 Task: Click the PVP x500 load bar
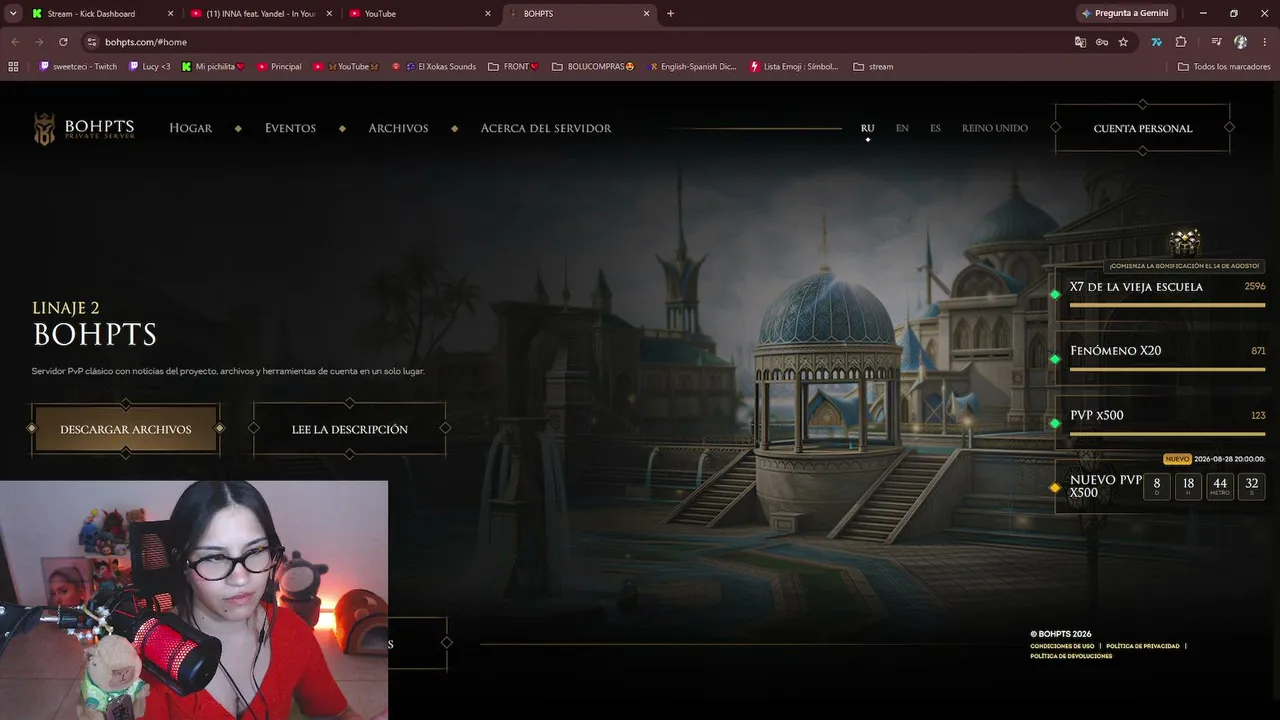[1168, 433]
